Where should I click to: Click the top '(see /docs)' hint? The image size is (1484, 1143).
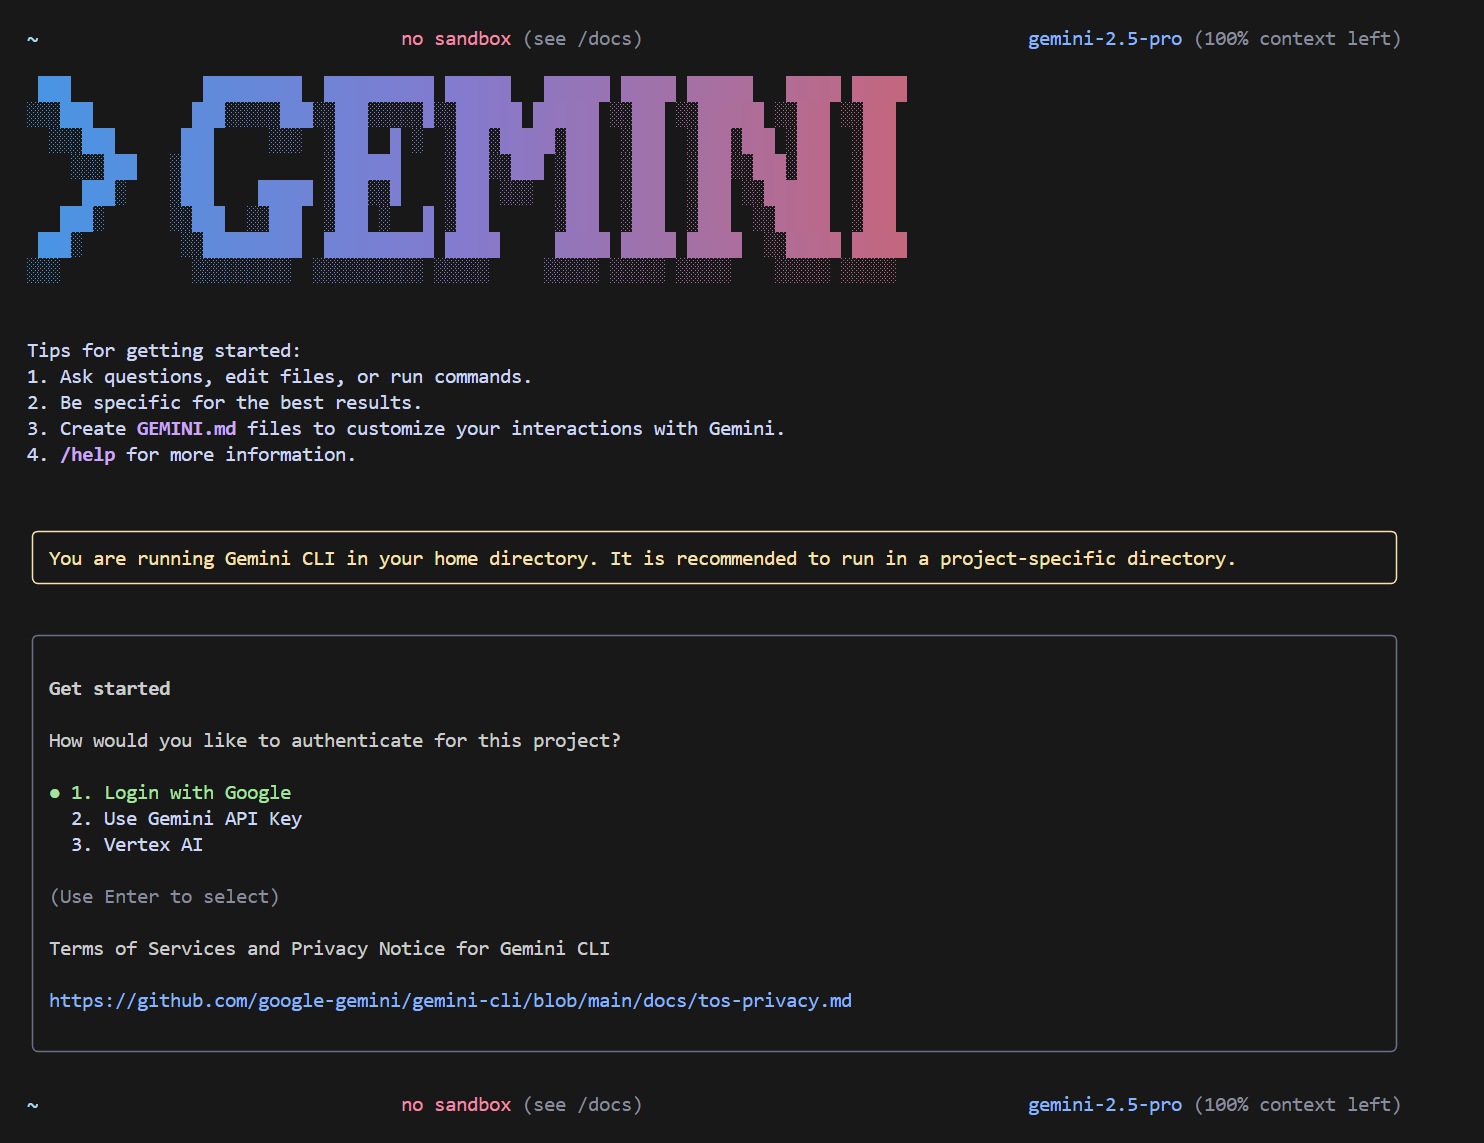pyautogui.click(x=583, y=39)
